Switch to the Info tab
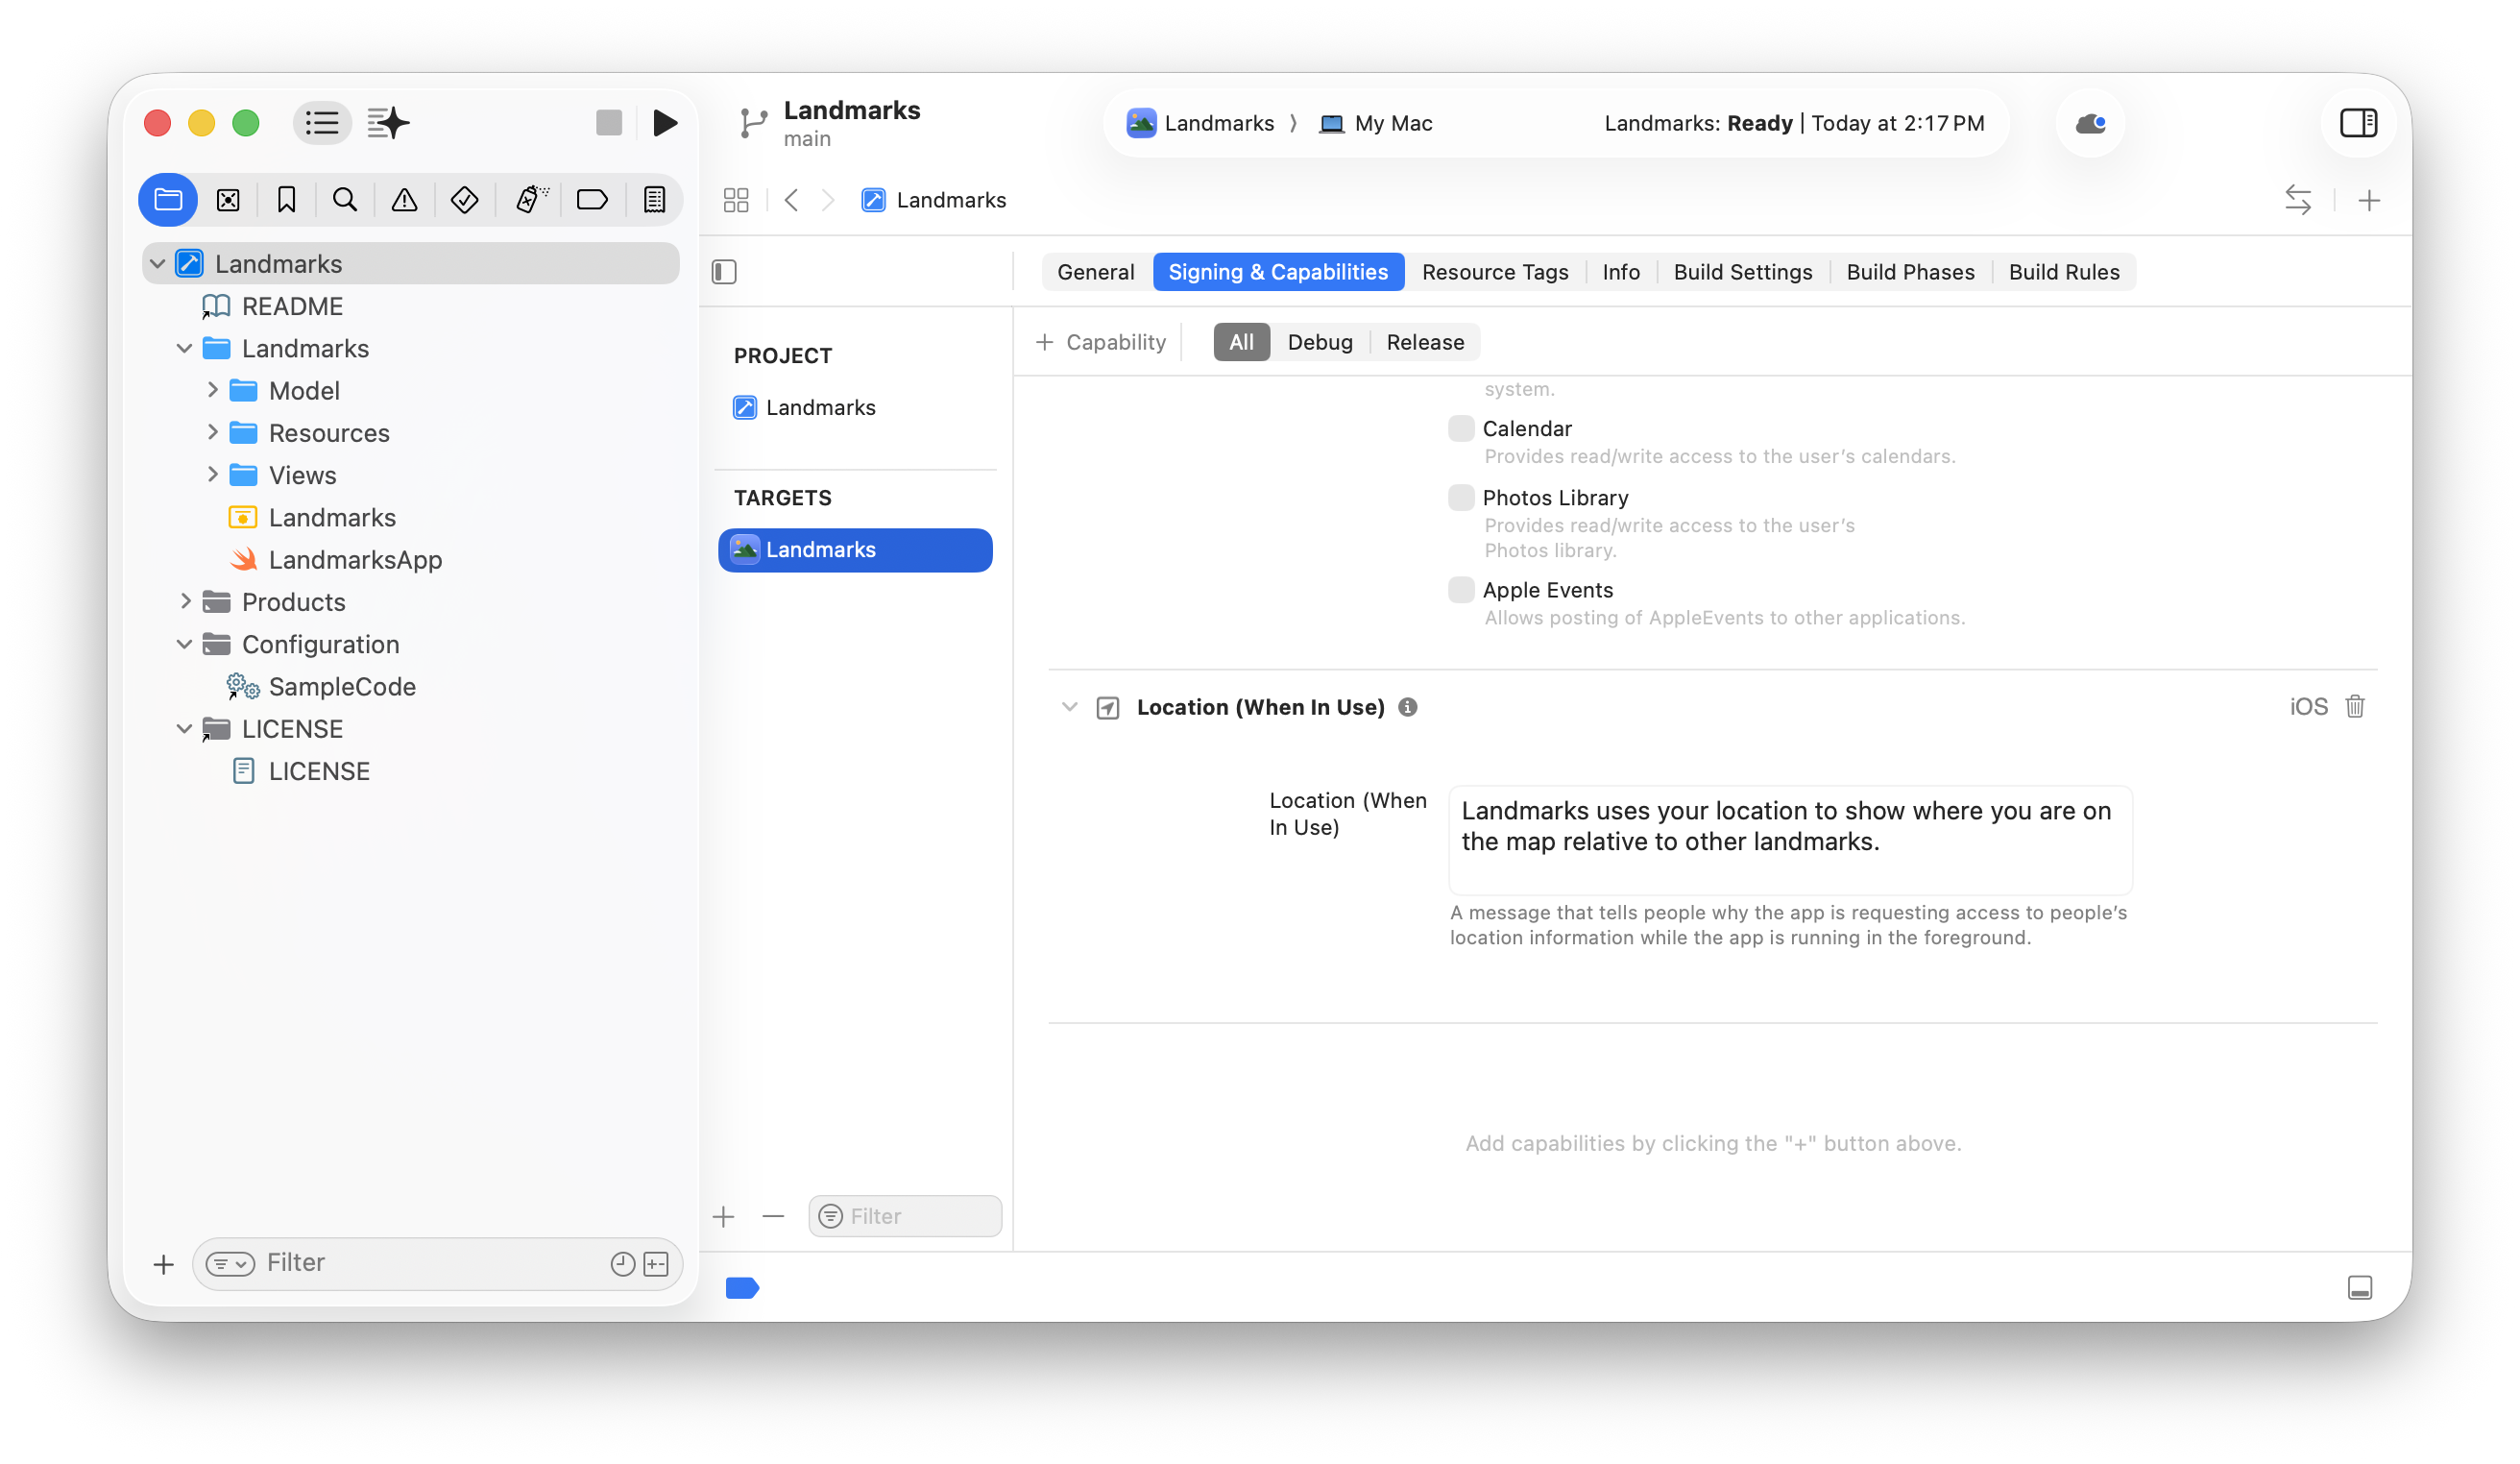This screenshot has width=2520, height=1464. pos(1620,272)
